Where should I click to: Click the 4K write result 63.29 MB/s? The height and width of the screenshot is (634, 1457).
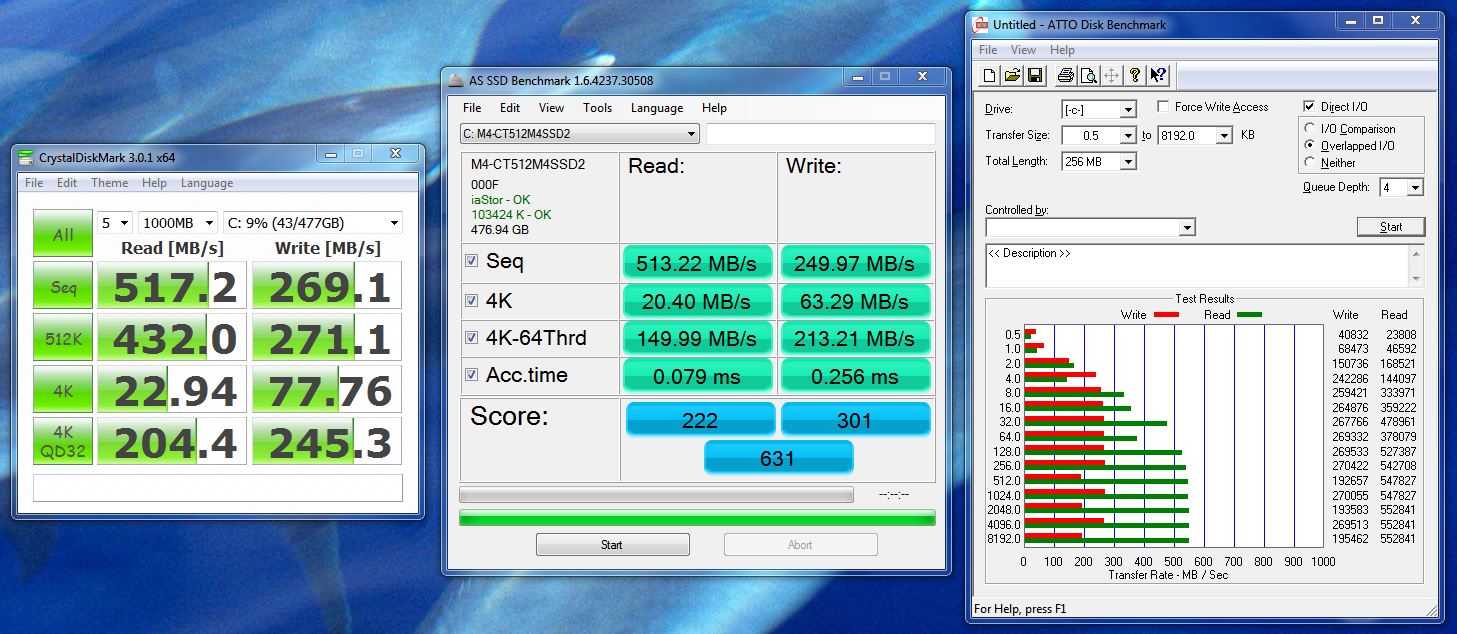click(x=855, y=301)
